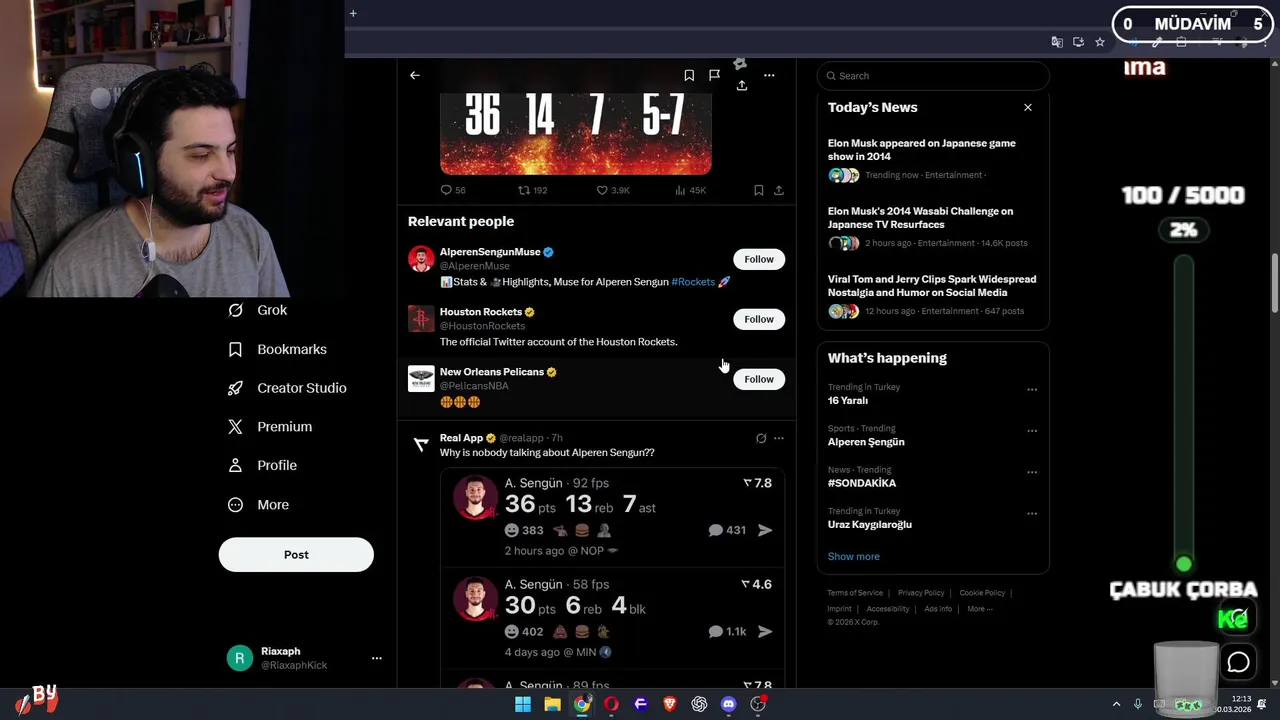The width and height of the screenshot is (1280, 720).
Task: Bookmark page with browser star icon
Action: pos(1100,42)
